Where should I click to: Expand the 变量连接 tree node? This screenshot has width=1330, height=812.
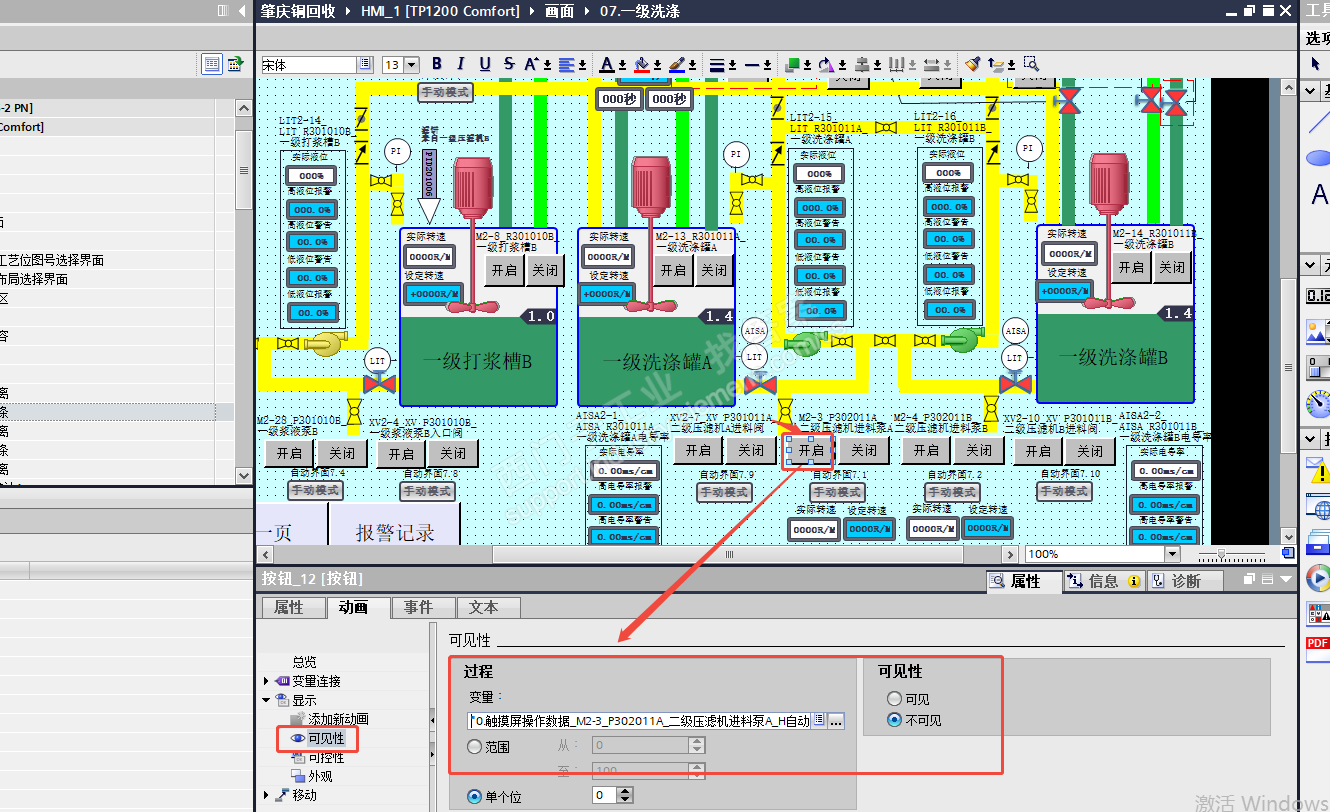[x=265, y=681]
